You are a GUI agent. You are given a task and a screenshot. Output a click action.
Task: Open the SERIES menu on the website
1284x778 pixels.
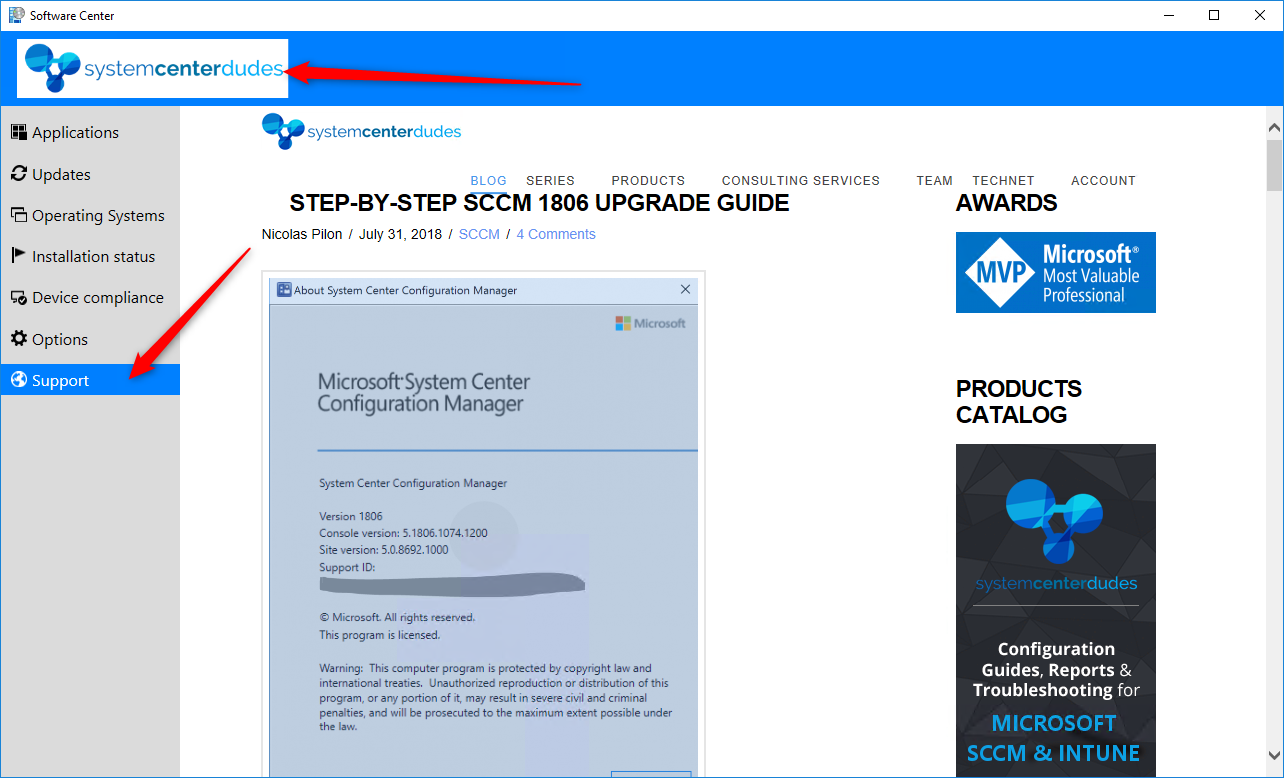click(x=551, y=181)
